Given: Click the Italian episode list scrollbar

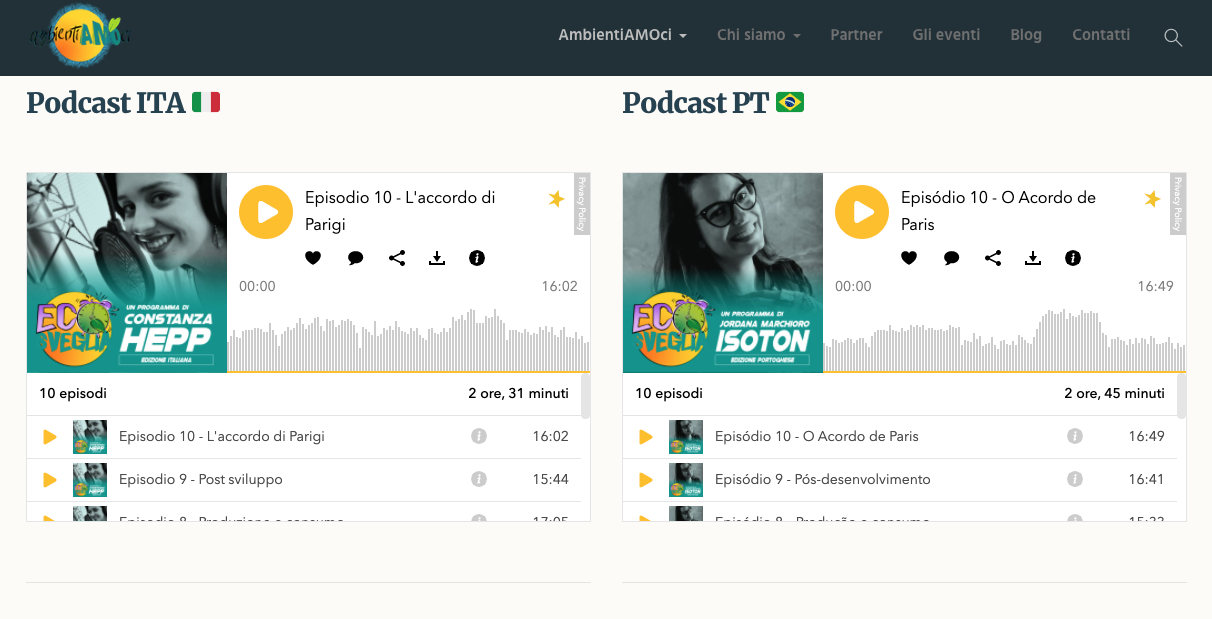Looking at the screenshot, I should pyautogui.click(x=585, y=396).
